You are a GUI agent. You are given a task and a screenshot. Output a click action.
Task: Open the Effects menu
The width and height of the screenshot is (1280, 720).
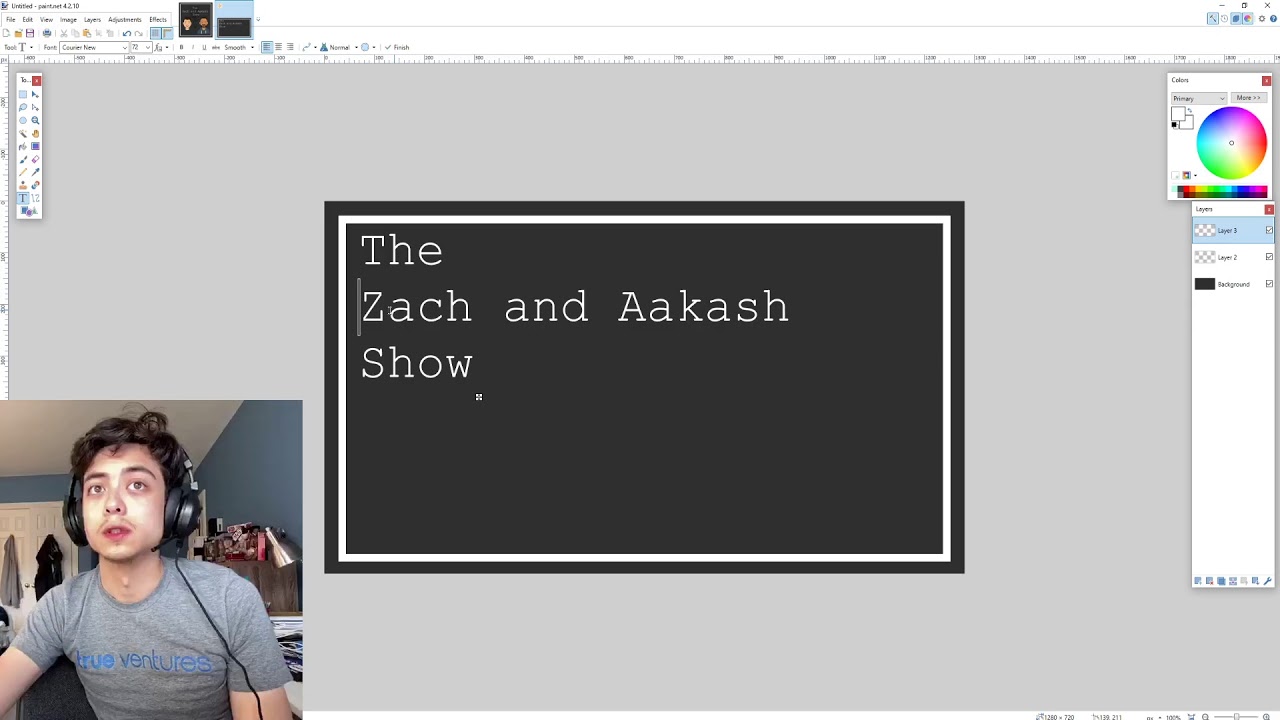click(158, 19)
